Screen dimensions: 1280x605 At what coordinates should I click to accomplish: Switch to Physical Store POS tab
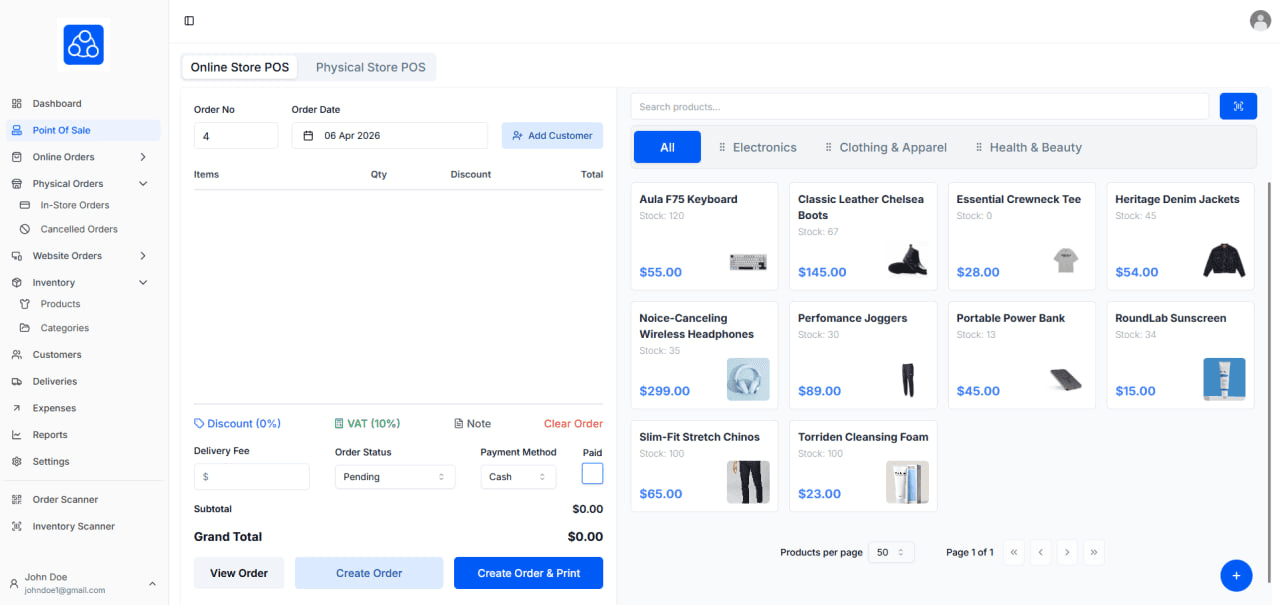[370, 67]
